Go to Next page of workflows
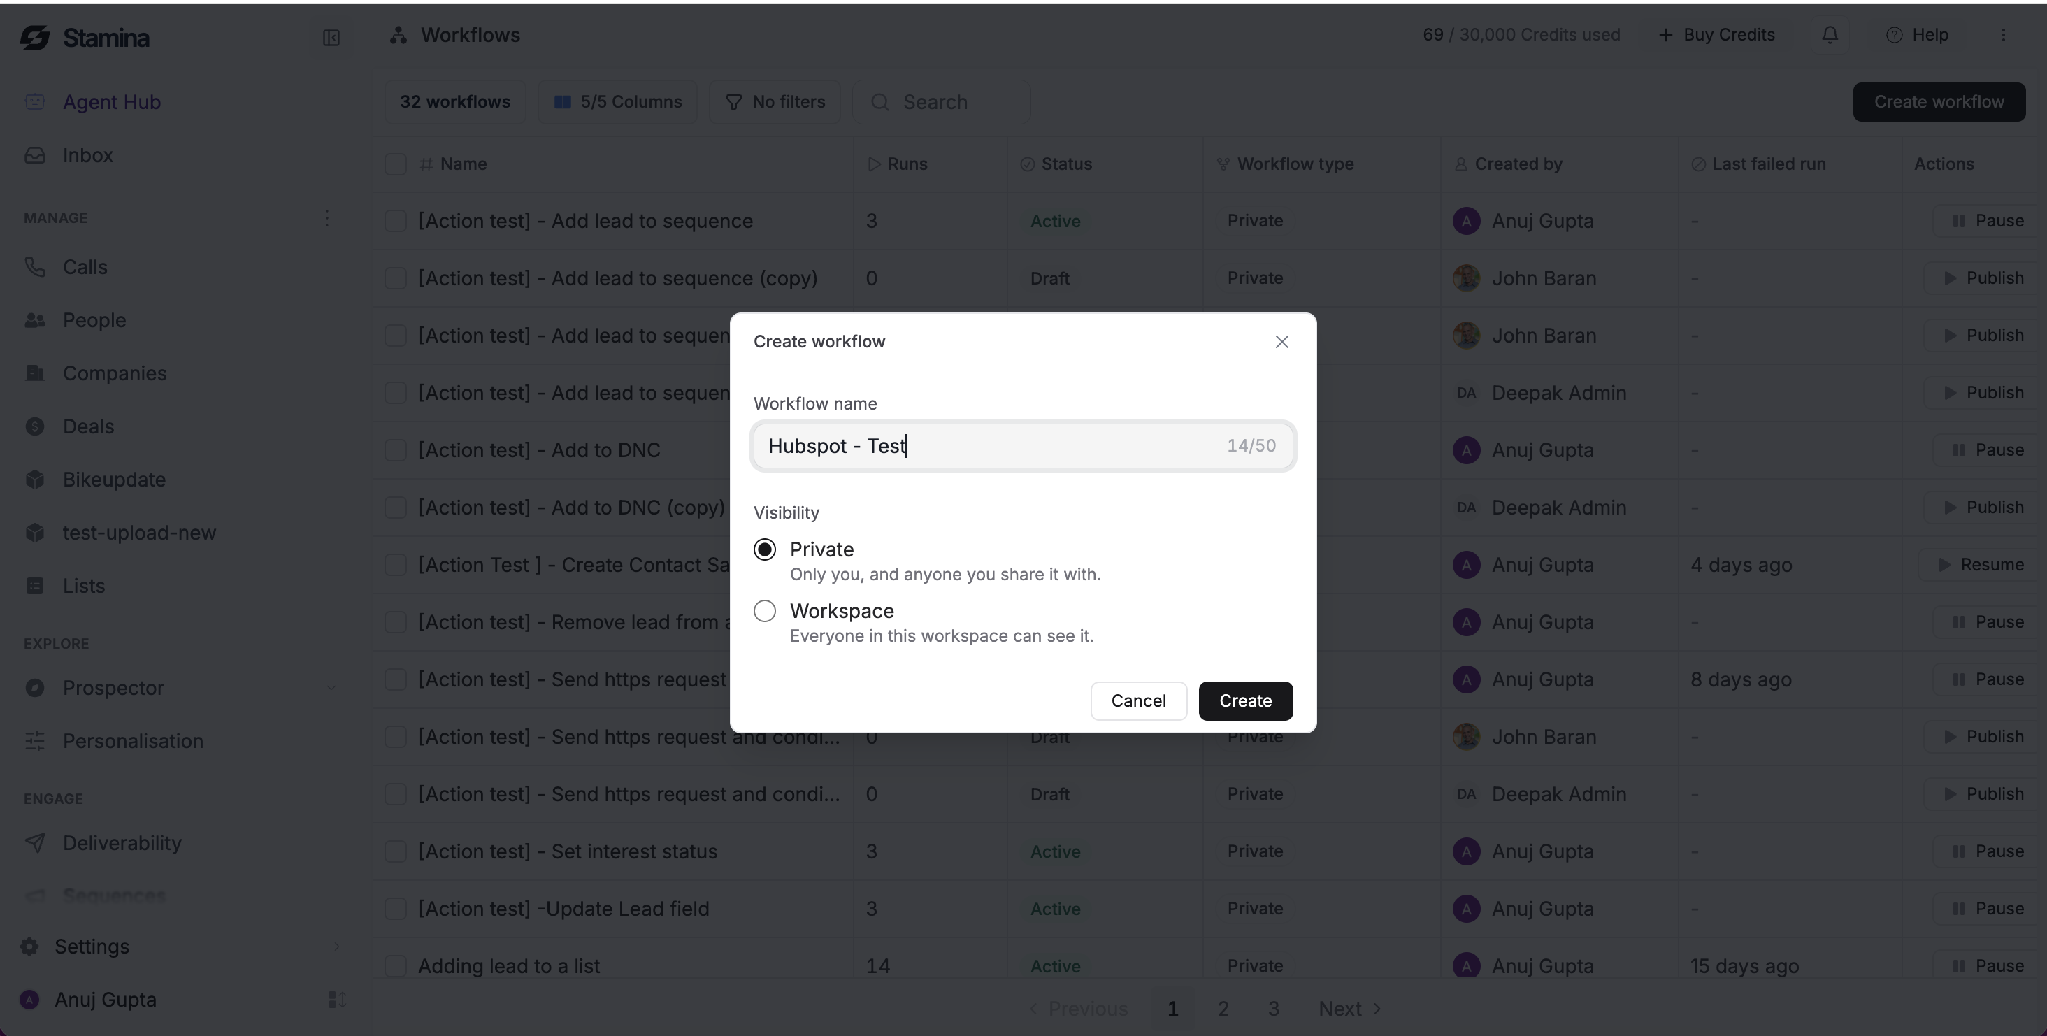 (1350, 1009)
